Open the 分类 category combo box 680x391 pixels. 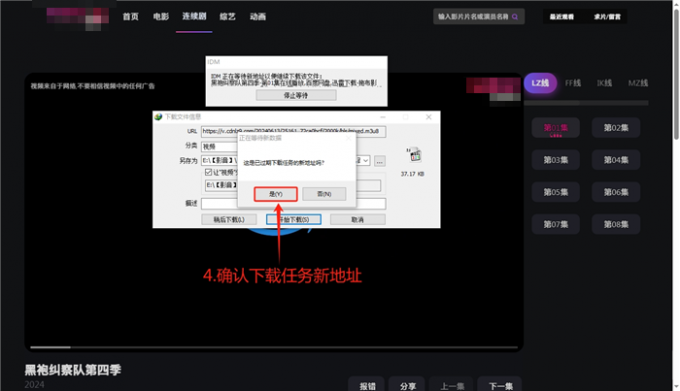[x=219, y=147]
